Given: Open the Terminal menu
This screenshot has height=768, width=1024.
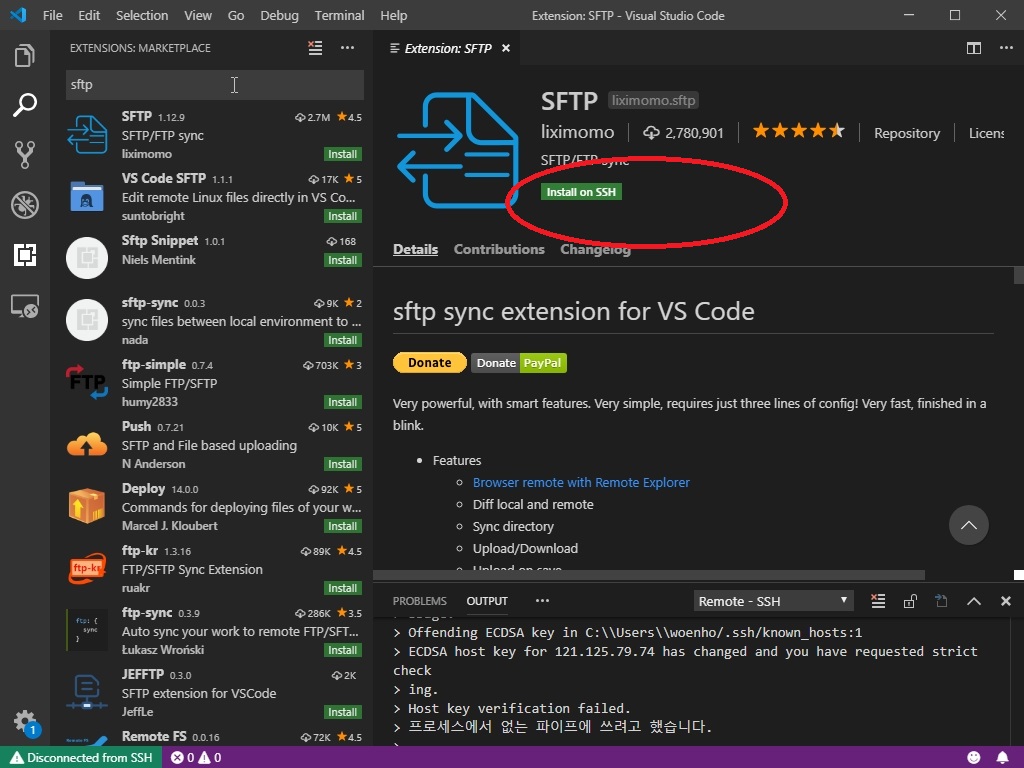Looking at the screenshot, I should click(x=339, y=15).
